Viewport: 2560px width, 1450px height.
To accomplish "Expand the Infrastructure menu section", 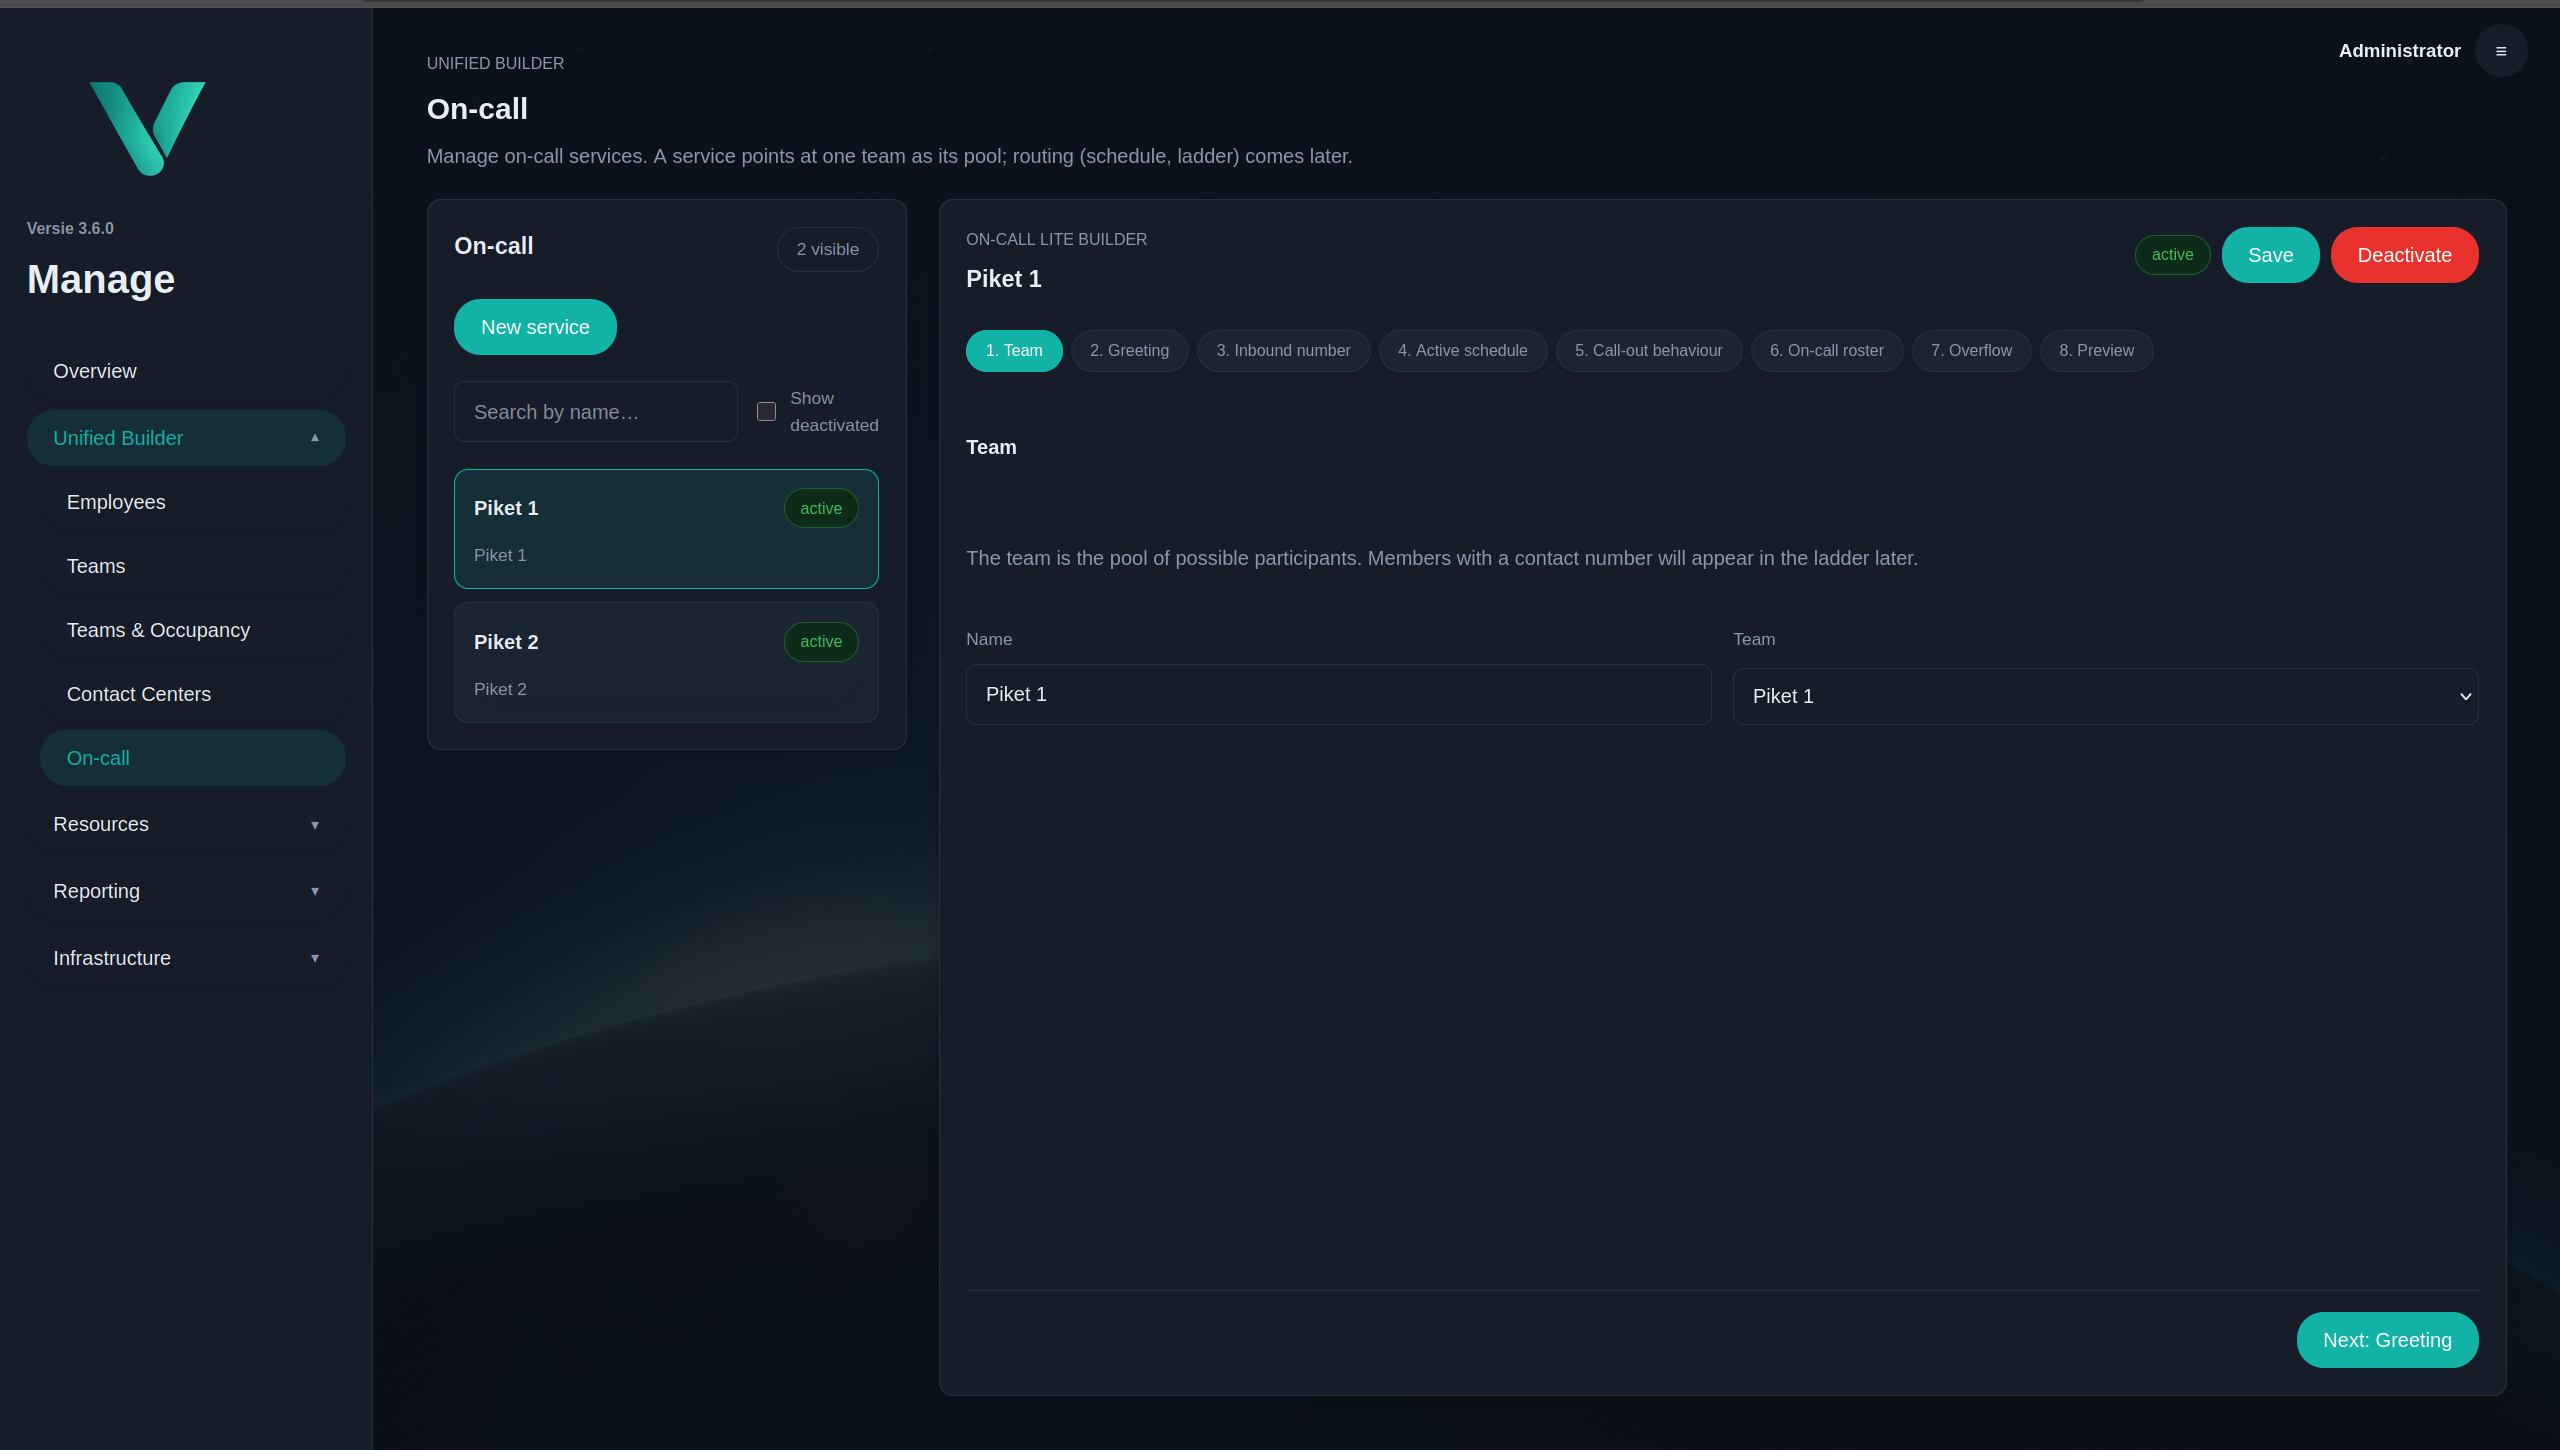I will click(x=186, y=958).
